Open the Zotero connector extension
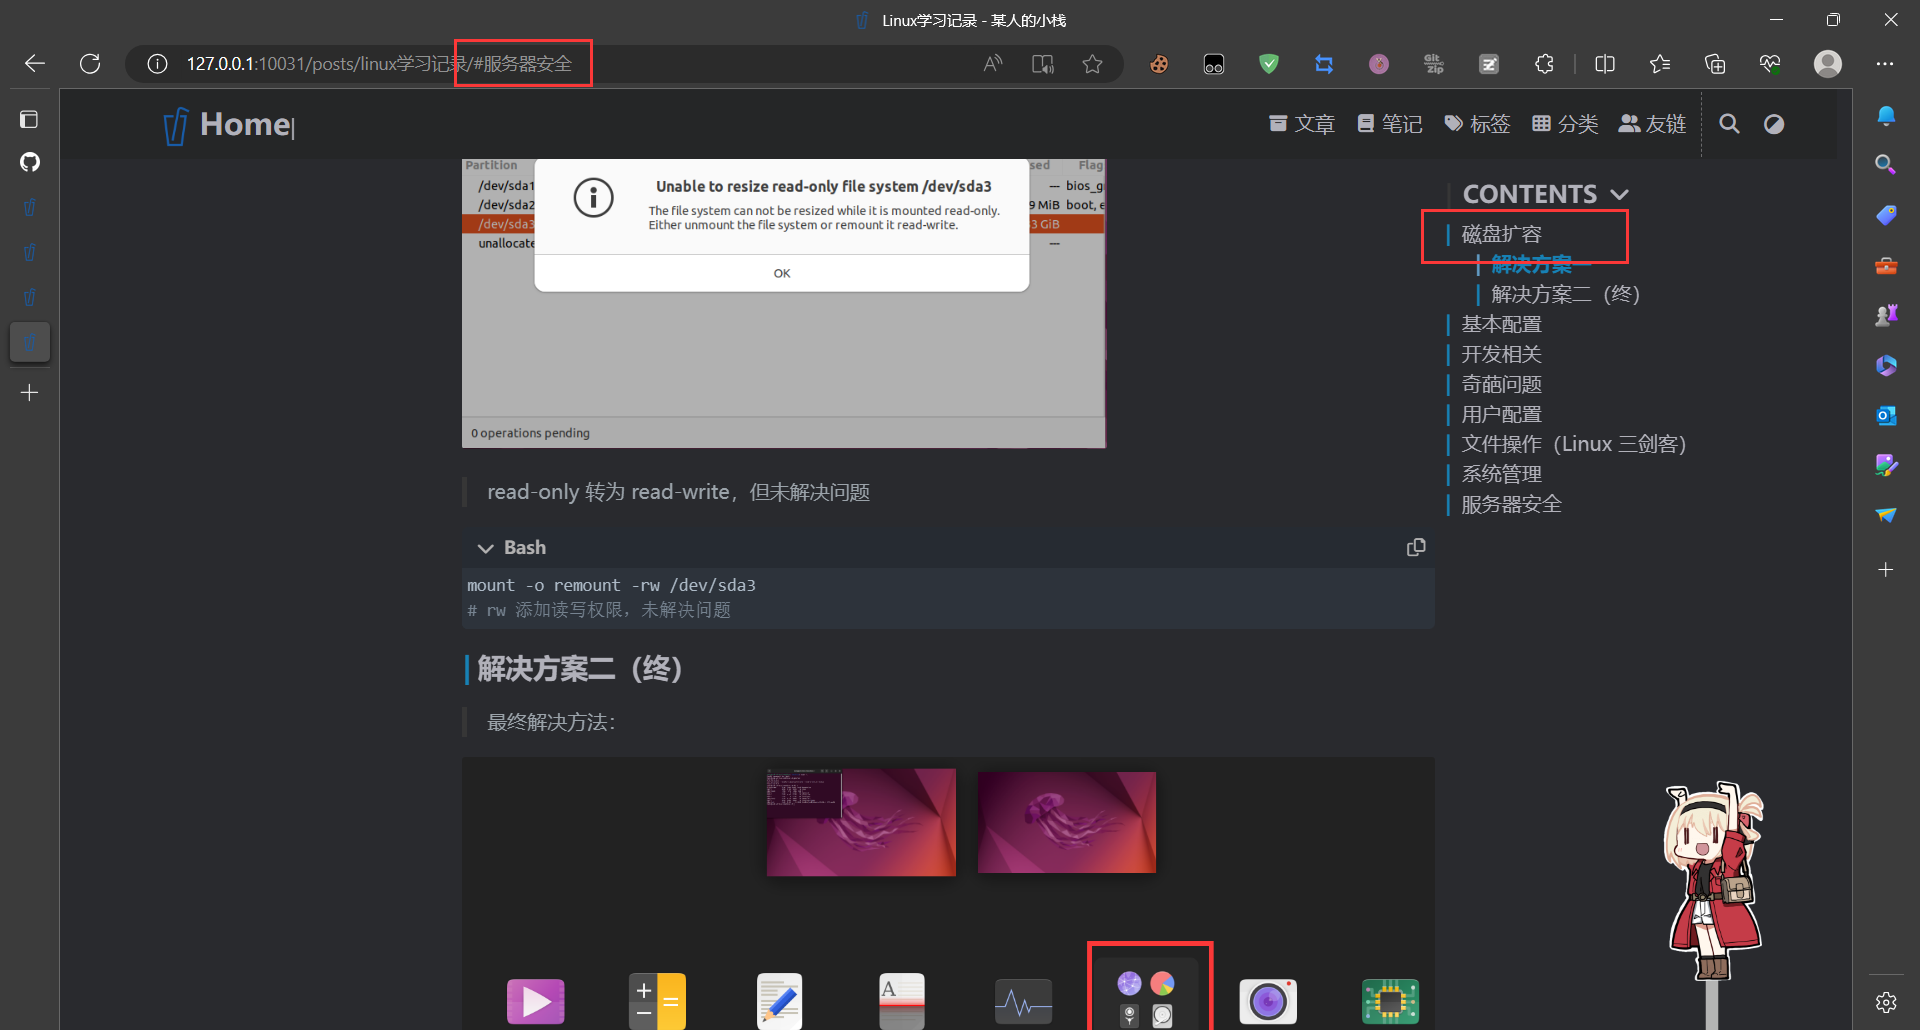Image resolution: width=1920 pixels, height=1030 pixels. pyautogui.click(x=1489, y=63)
